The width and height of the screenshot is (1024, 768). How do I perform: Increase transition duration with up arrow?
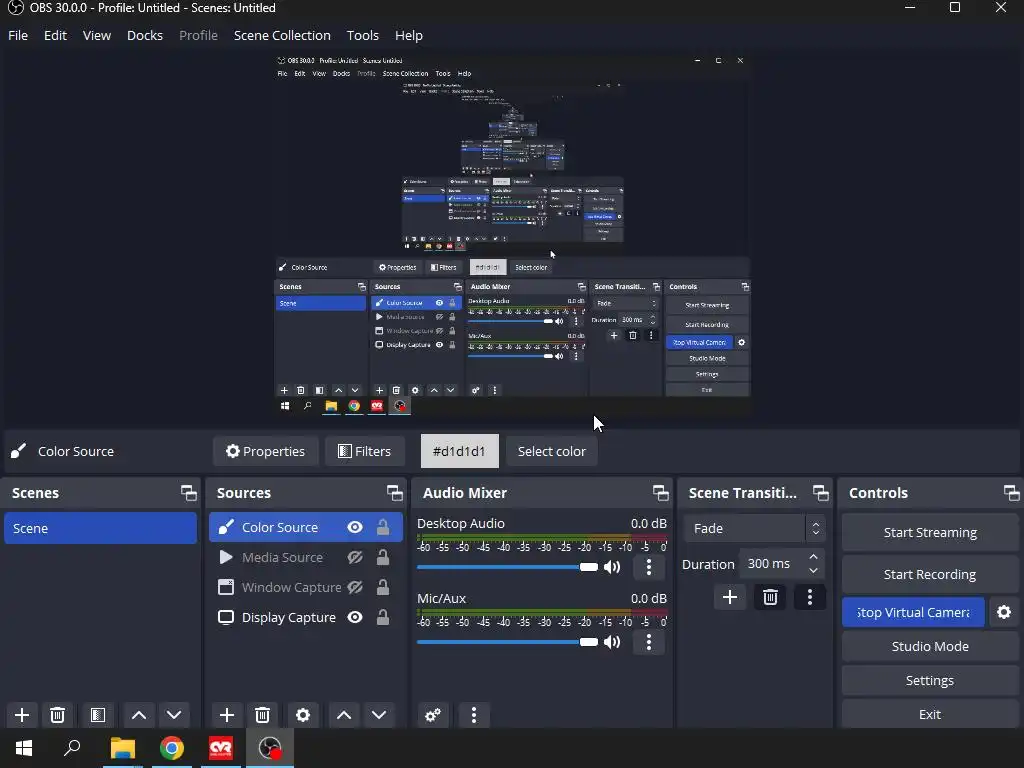pyautogui.click(x=813, y=557)
